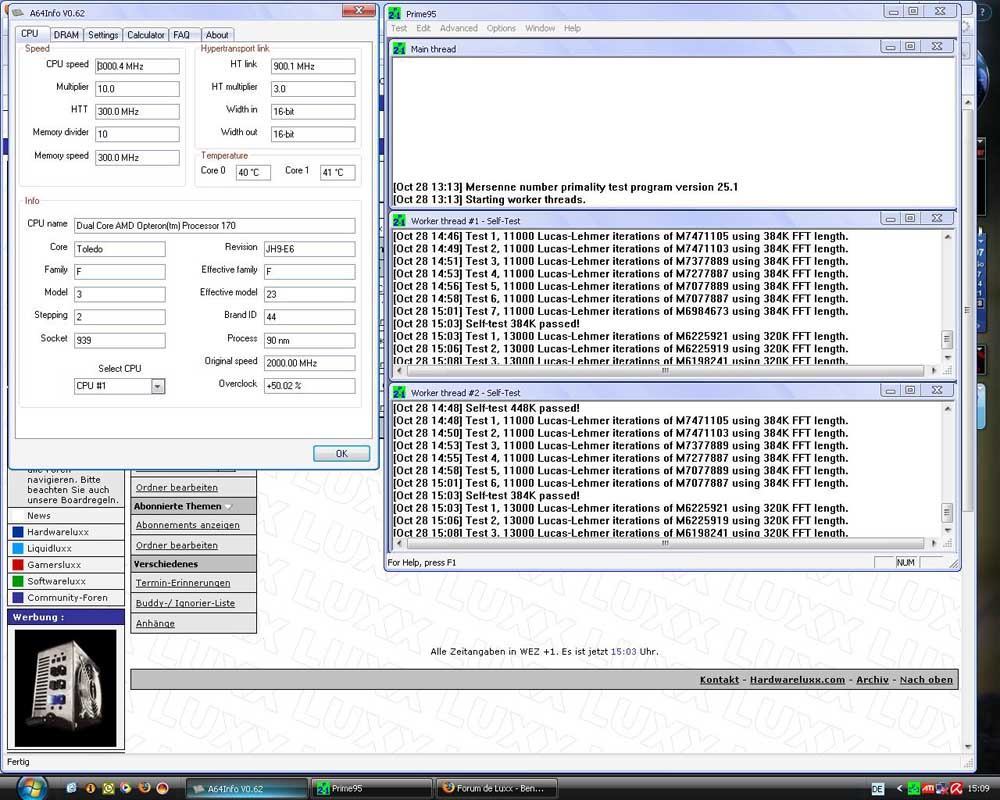This screenshot has width=1000, height=800.
Task: Click the DE language indicator
Action: [878, 789]
